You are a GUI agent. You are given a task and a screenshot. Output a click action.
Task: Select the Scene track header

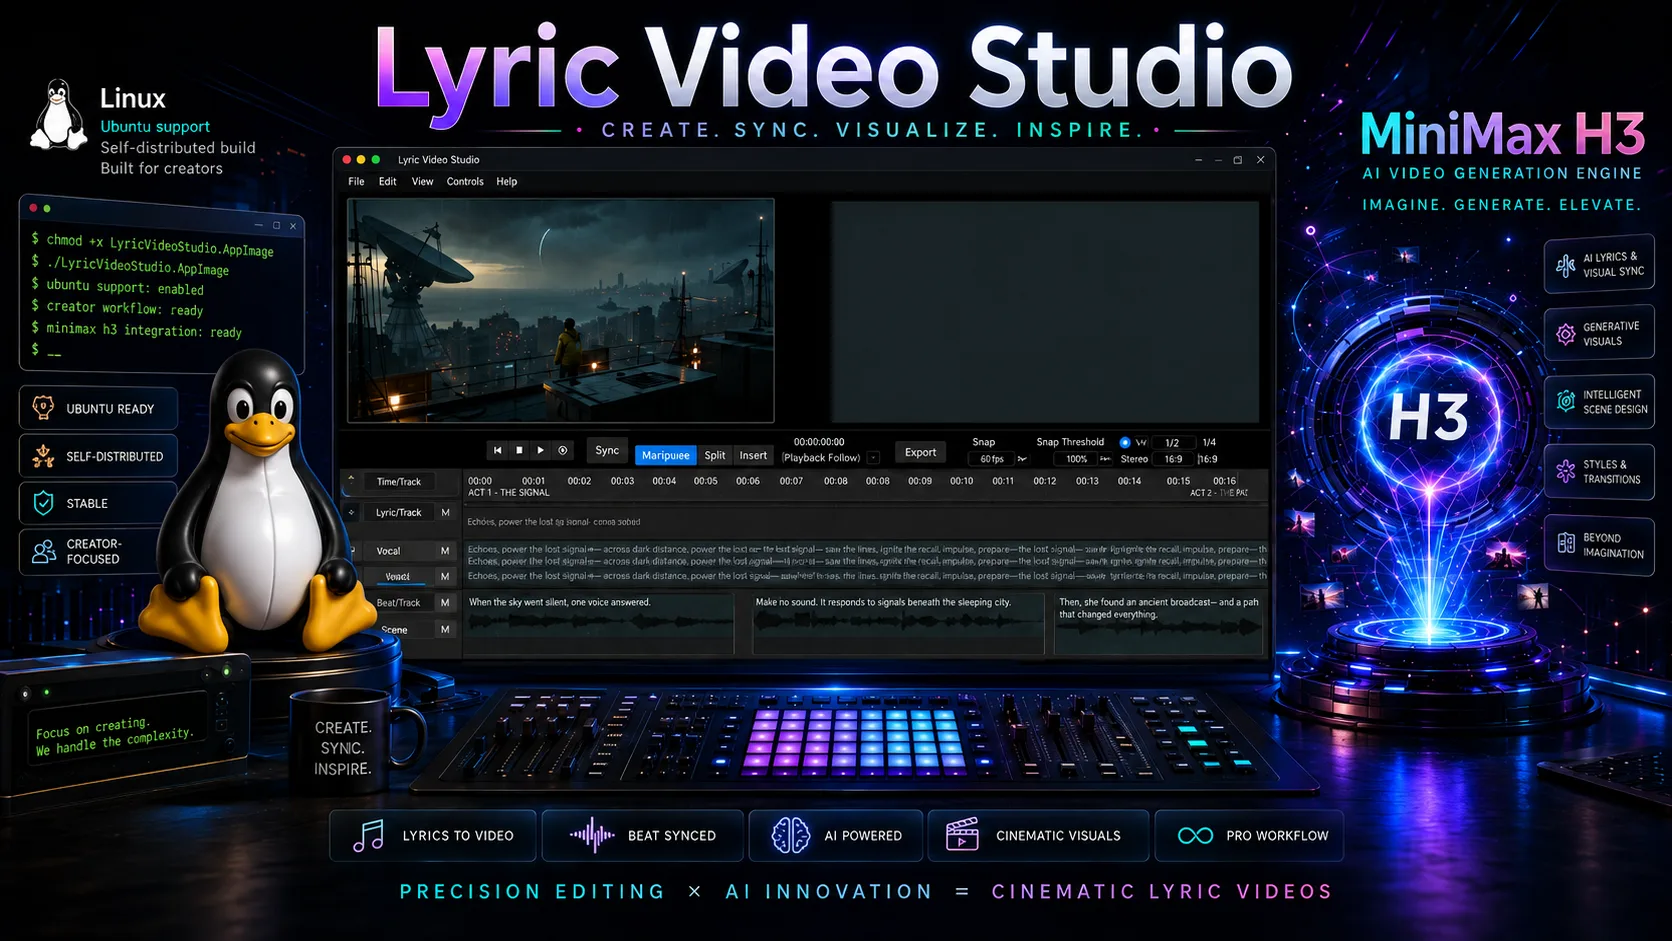[x=395, y=629]
